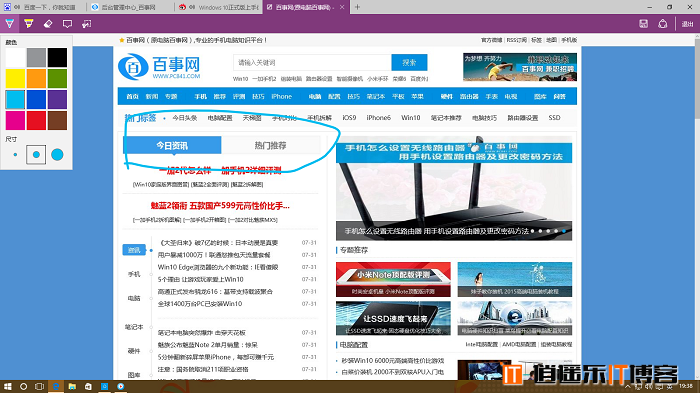Open the Windows Start menu
This screenshot has width=700, height=393.
point(8,386)
